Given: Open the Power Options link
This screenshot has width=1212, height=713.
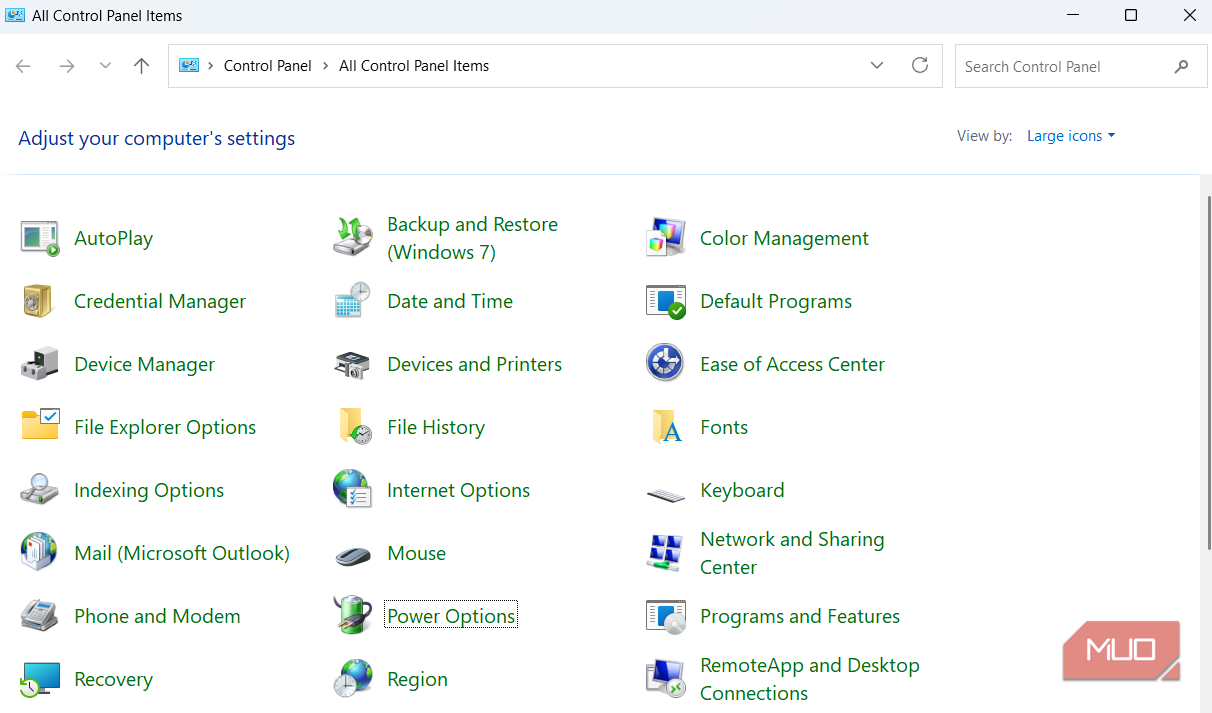Looking at the screenshot, I should point(451,616).
